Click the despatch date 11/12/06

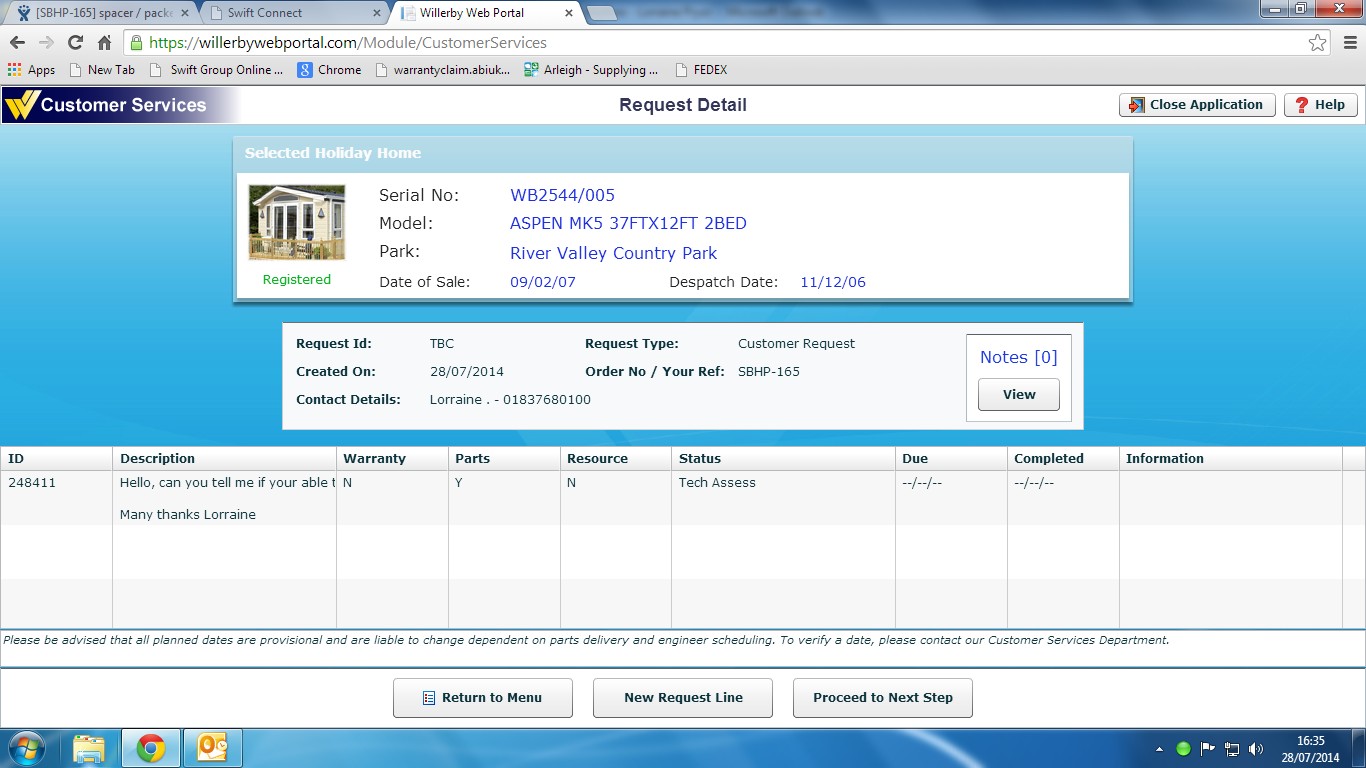(x=833, y=282)
